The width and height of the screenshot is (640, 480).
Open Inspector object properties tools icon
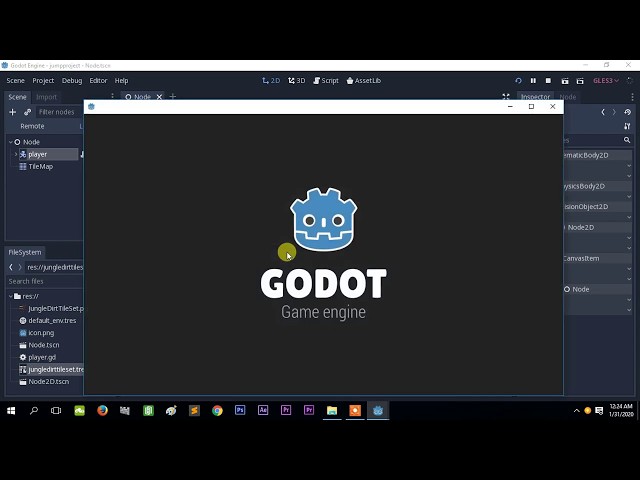tap(627, 127)
